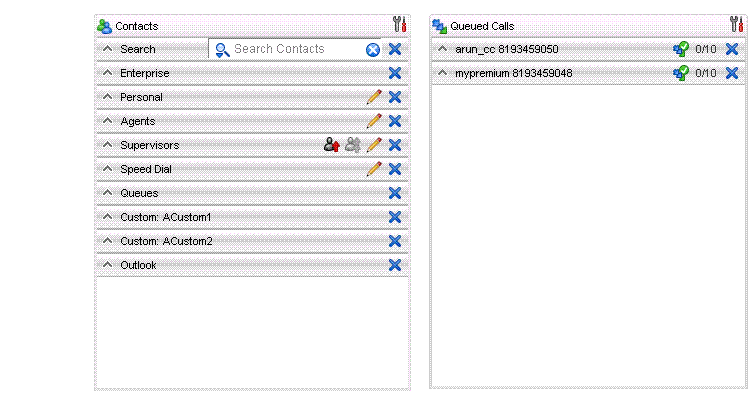
Task: Select the Speed Dial section label
Action: (x=146, y=169)
